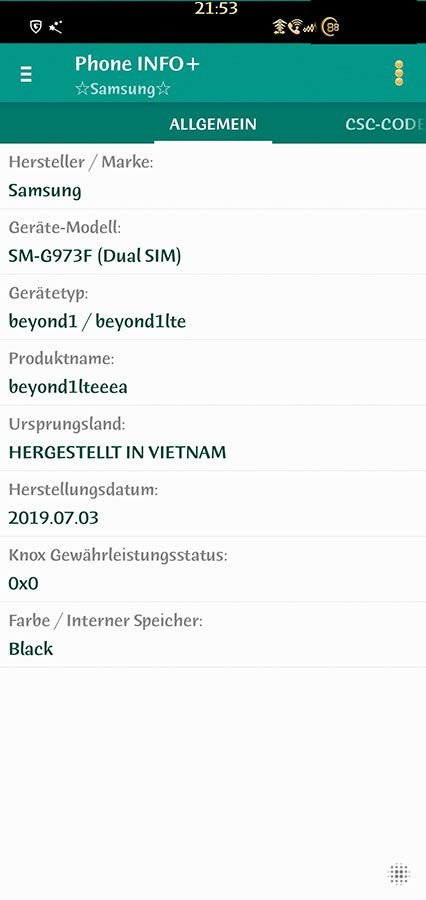Select the Geräte-Modell SM-G973F row

tap(213, 242)
